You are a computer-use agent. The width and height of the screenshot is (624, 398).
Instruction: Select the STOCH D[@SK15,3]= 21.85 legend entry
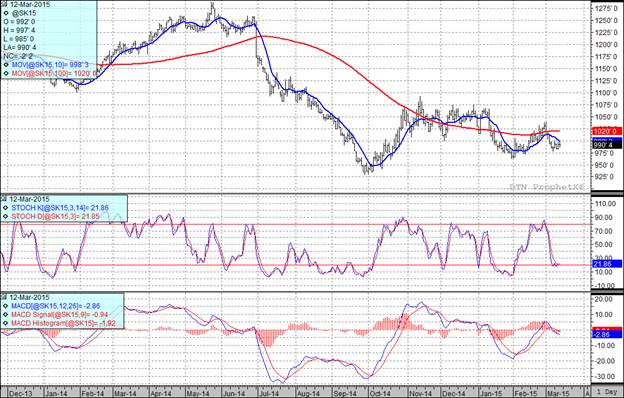click(56, 217)
